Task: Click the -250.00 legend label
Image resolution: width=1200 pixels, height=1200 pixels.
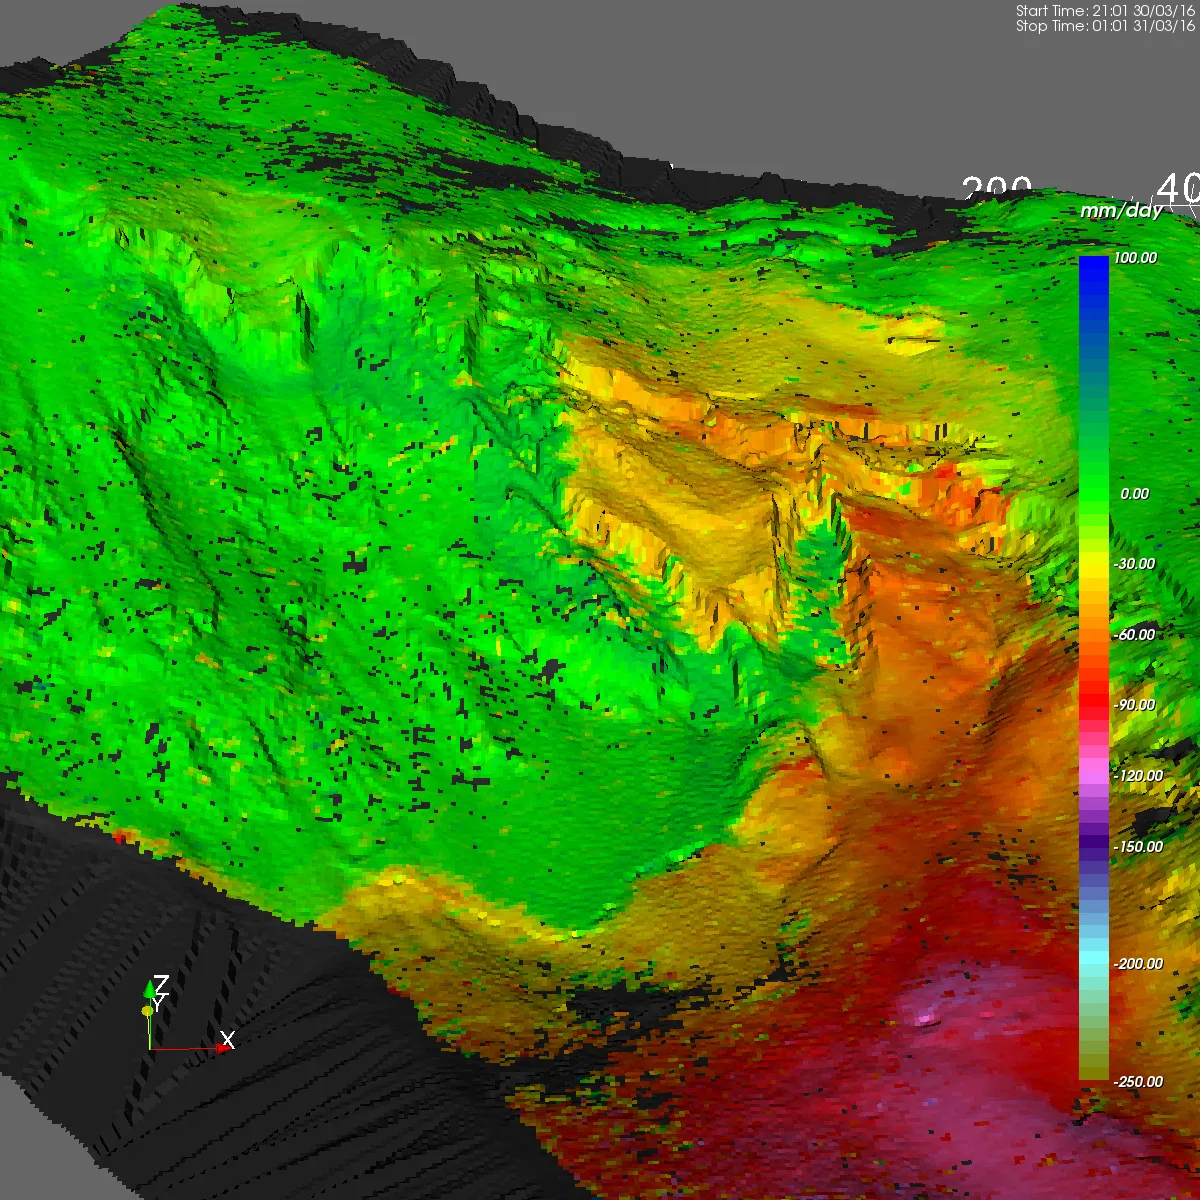Action: pyautogui.click(x=1138, y=1082)
